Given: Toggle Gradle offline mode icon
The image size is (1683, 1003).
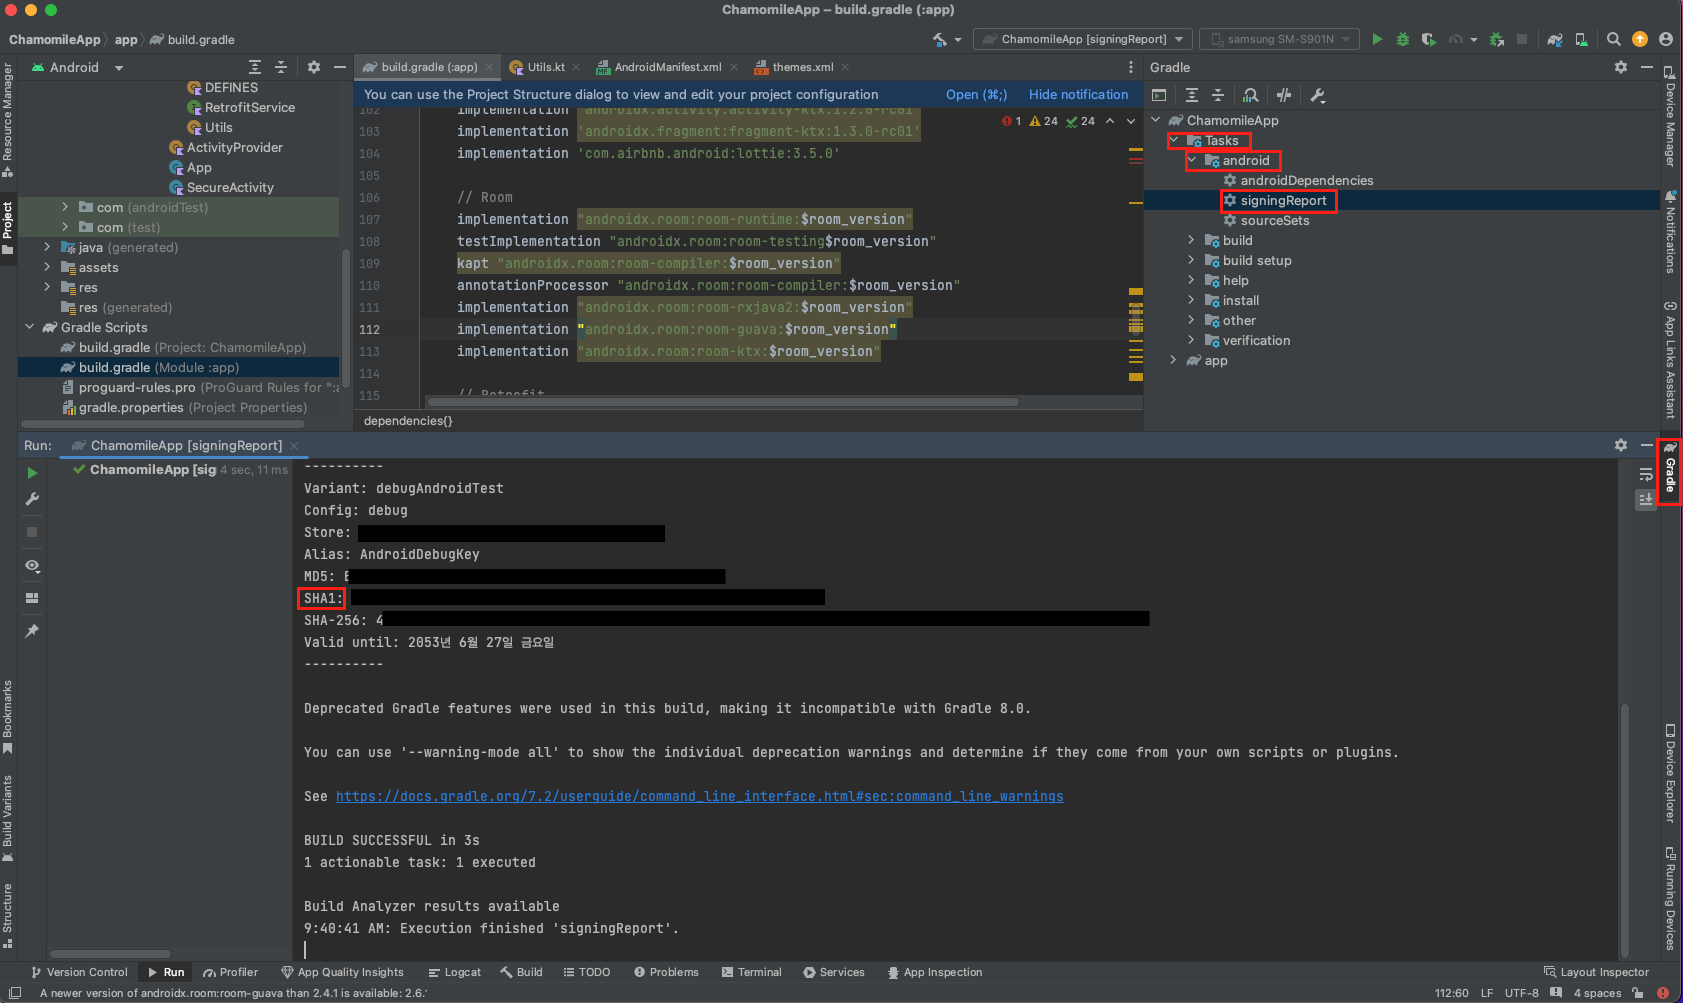Looking at the screenshot, I should tap(1284, 95).
